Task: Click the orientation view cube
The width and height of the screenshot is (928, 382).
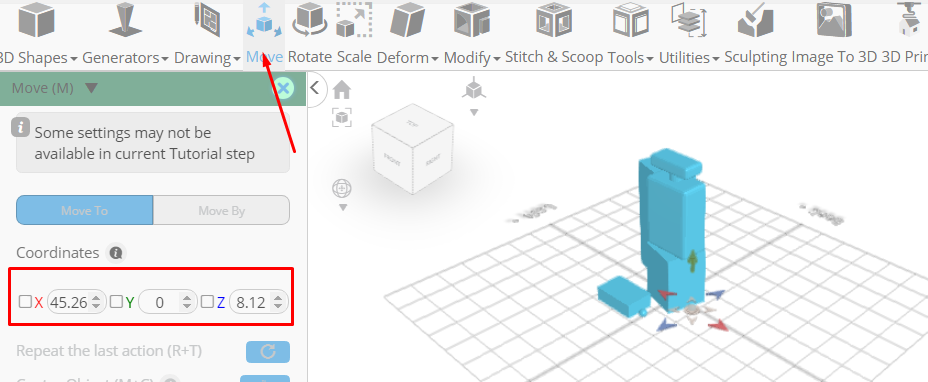Action: pos(412,149)
